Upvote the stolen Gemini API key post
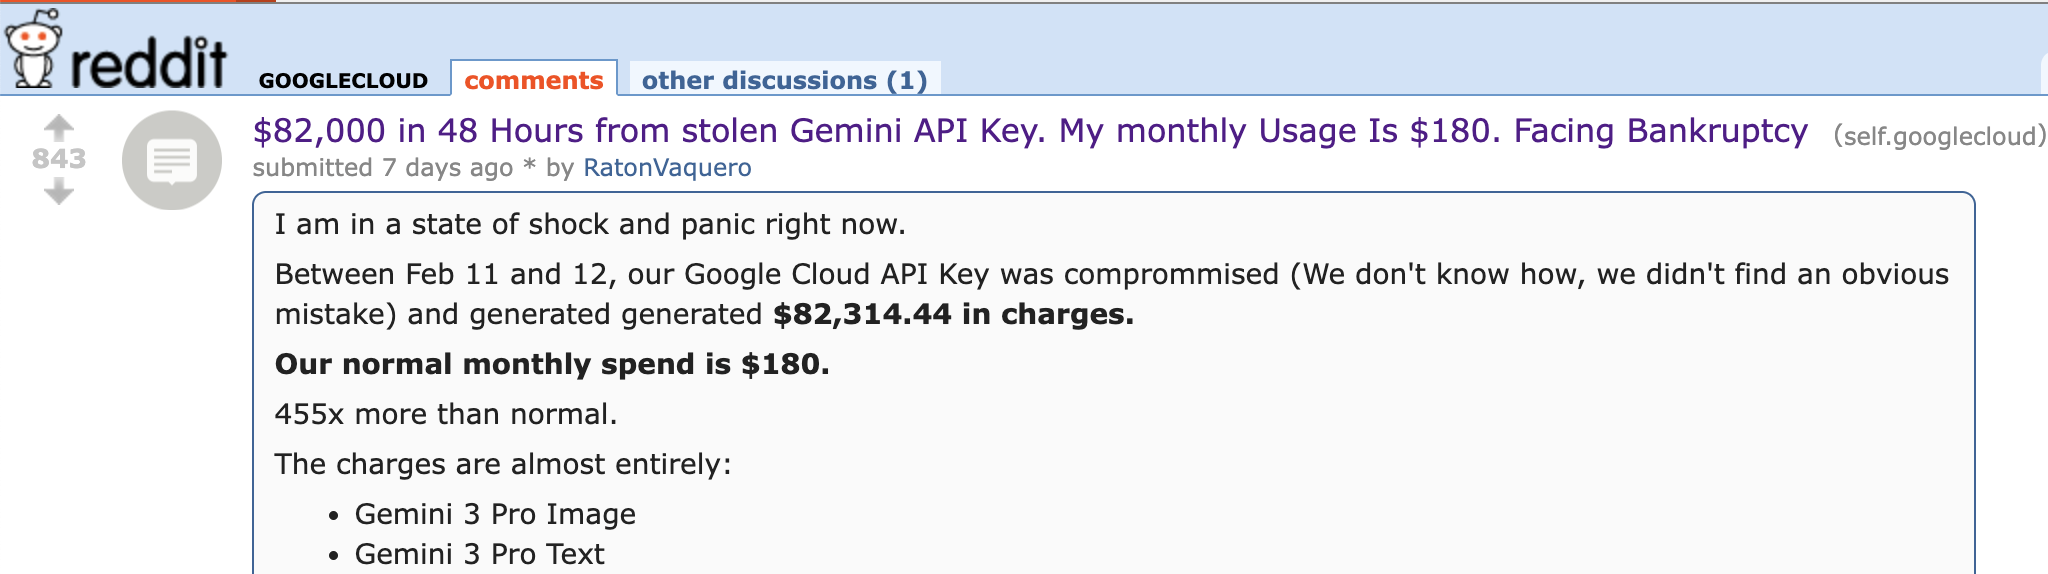Screen dimensions: 2048x574 point(59,127)
